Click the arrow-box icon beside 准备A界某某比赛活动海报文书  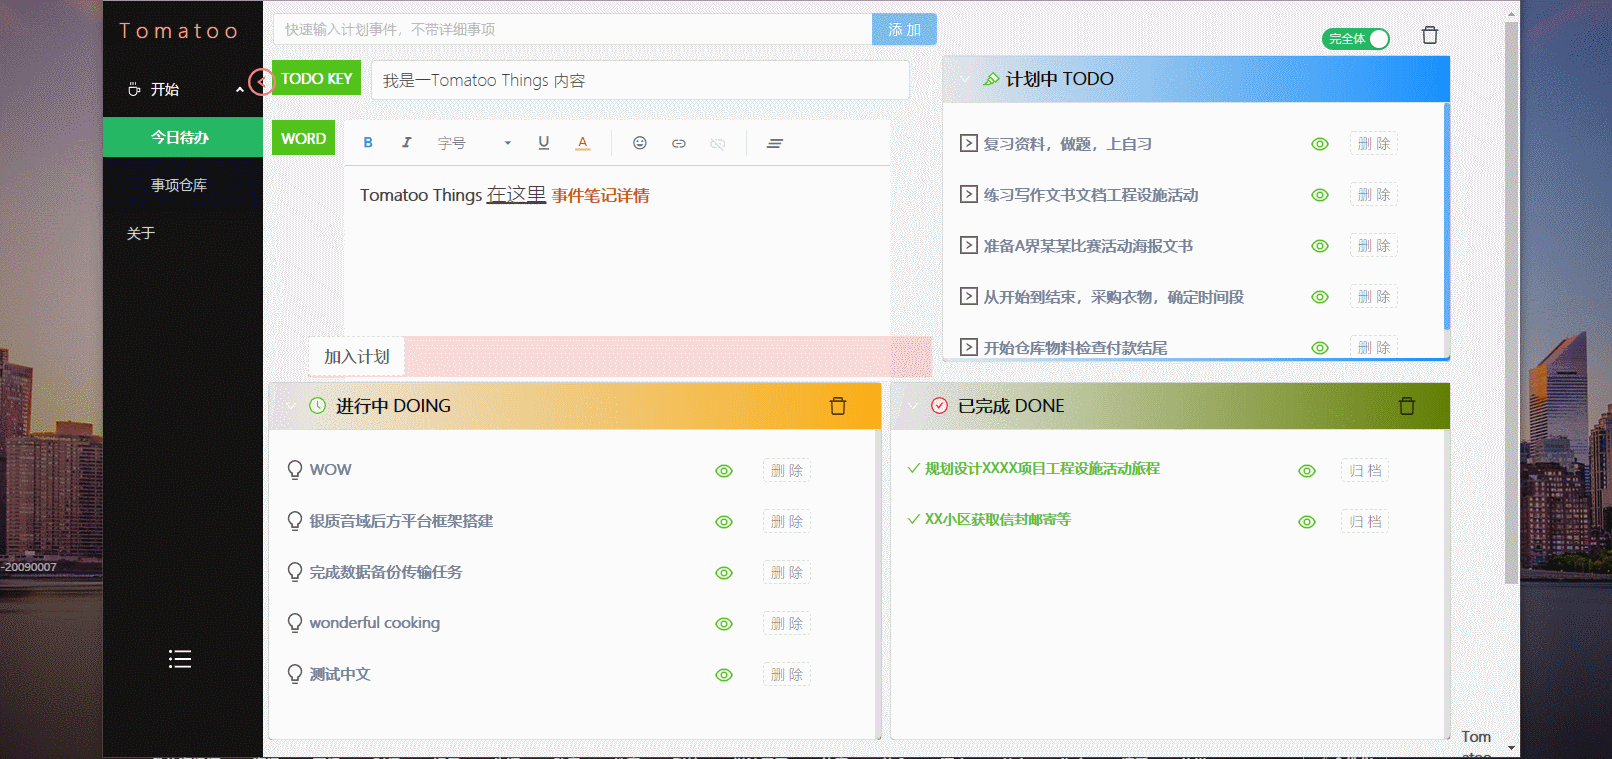(969, 245)
